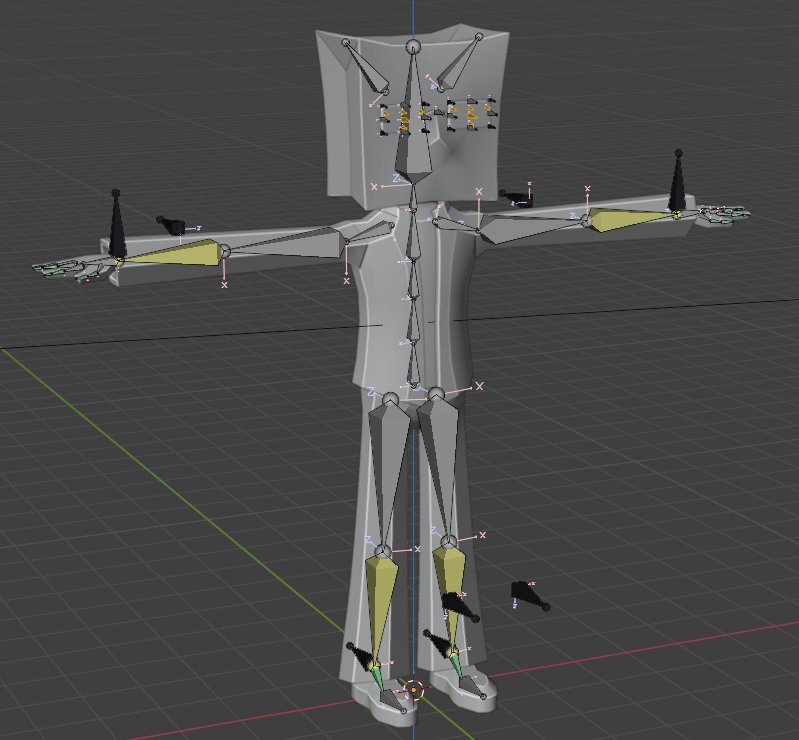Click the screen-right elbow joint sphere

[x=587, y=221]
